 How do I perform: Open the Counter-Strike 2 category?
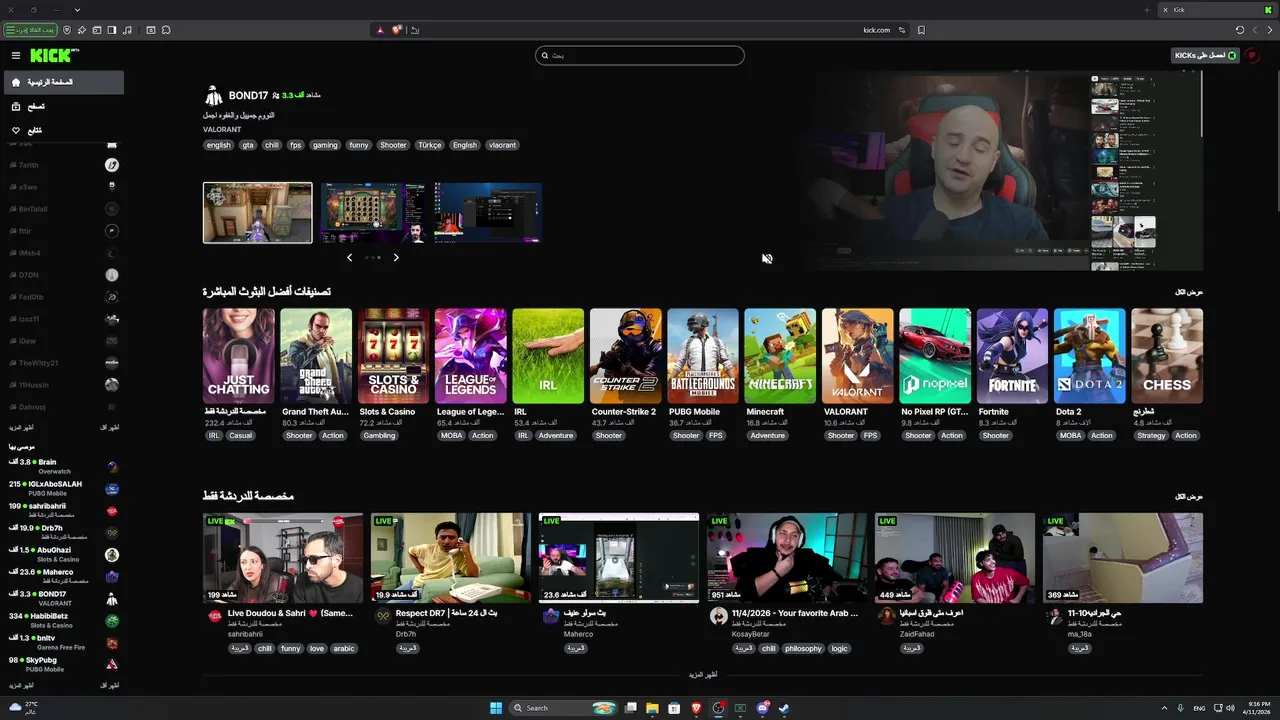(x=626, y=356)
